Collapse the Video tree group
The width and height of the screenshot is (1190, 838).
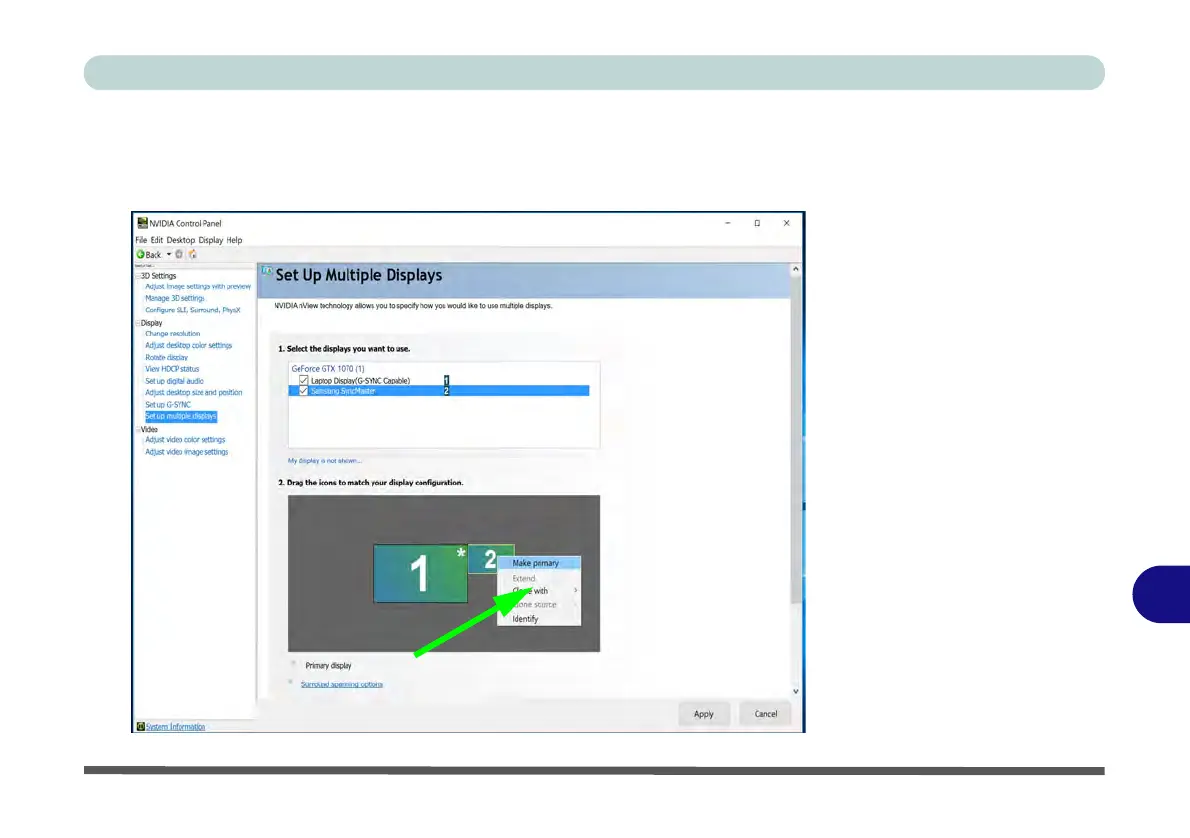click(137, 430)
